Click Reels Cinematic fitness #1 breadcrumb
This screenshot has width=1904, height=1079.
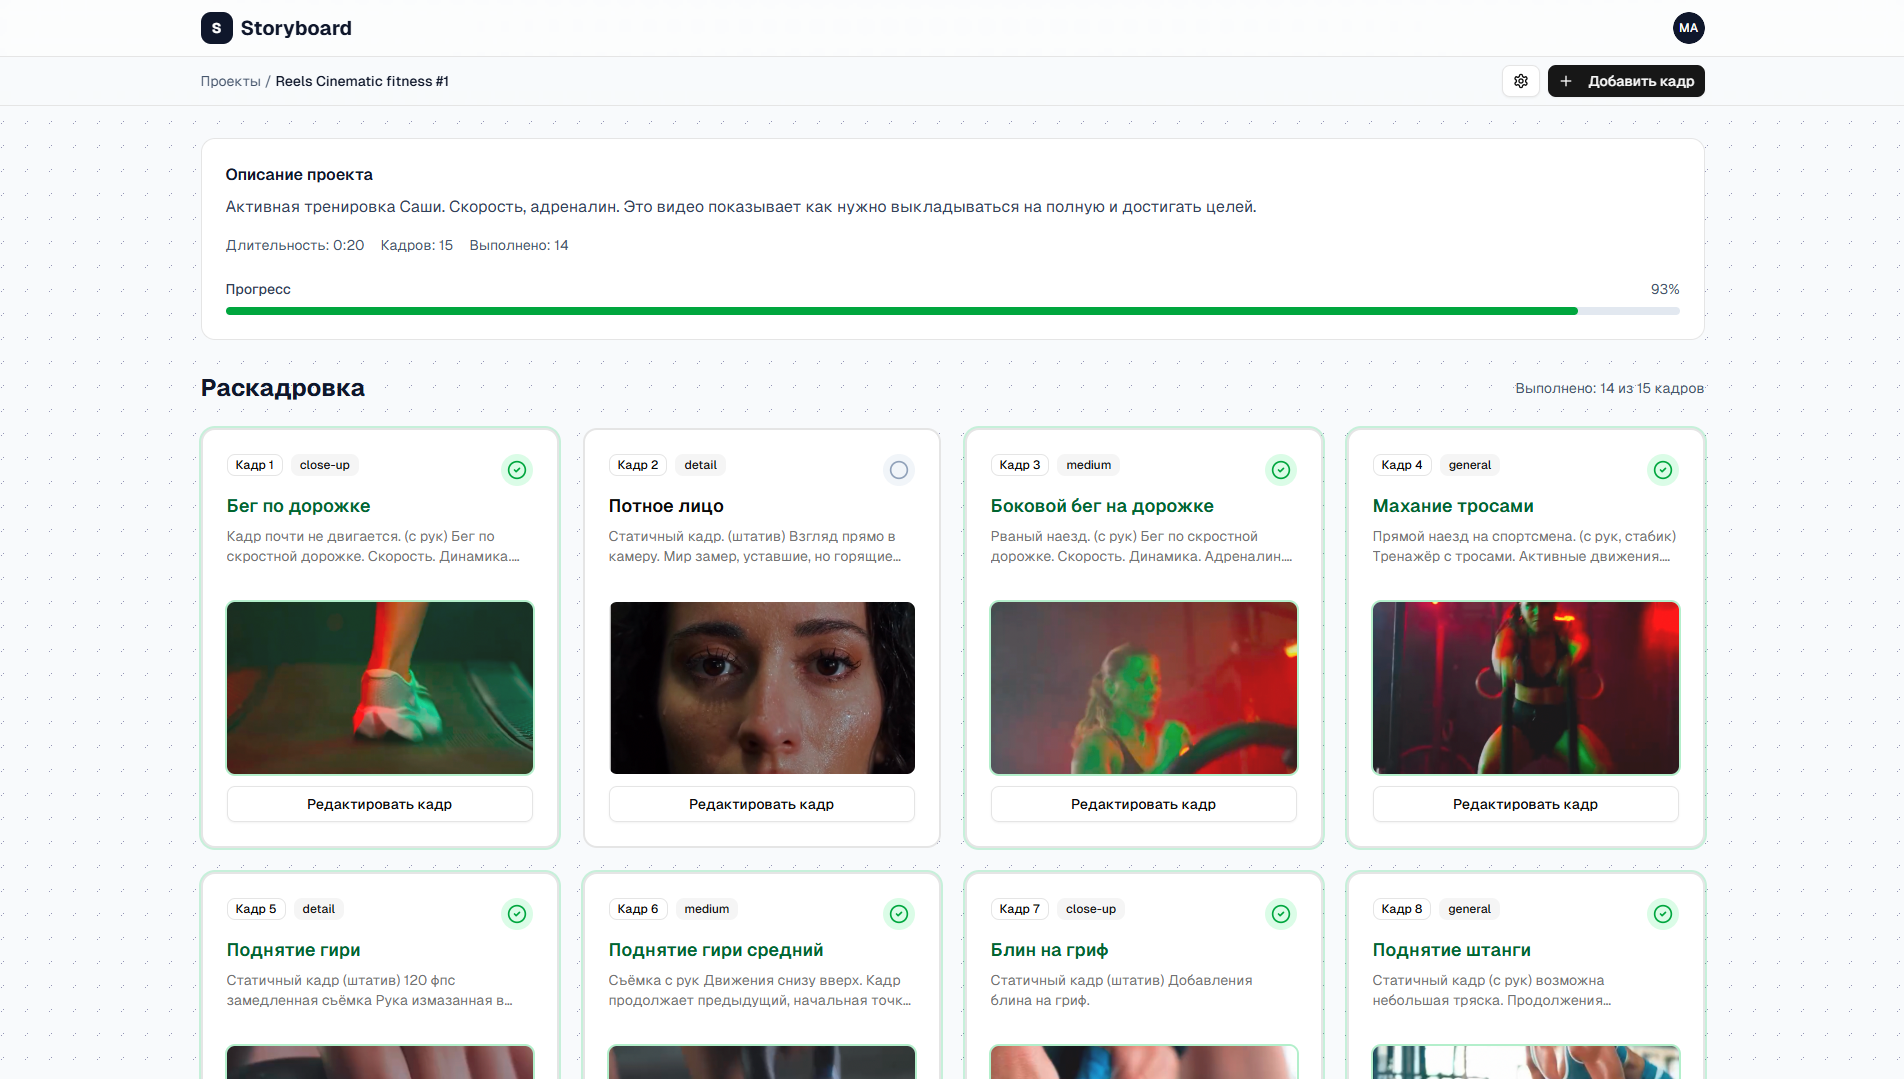click(x=362, y=81)
